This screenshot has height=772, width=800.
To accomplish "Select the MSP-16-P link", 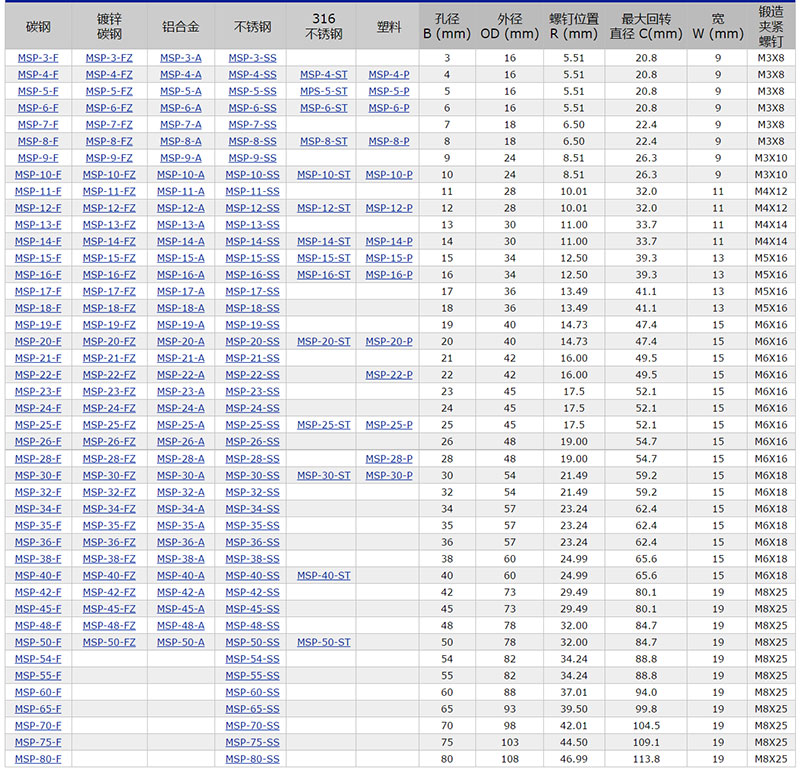I will [389, 275].
